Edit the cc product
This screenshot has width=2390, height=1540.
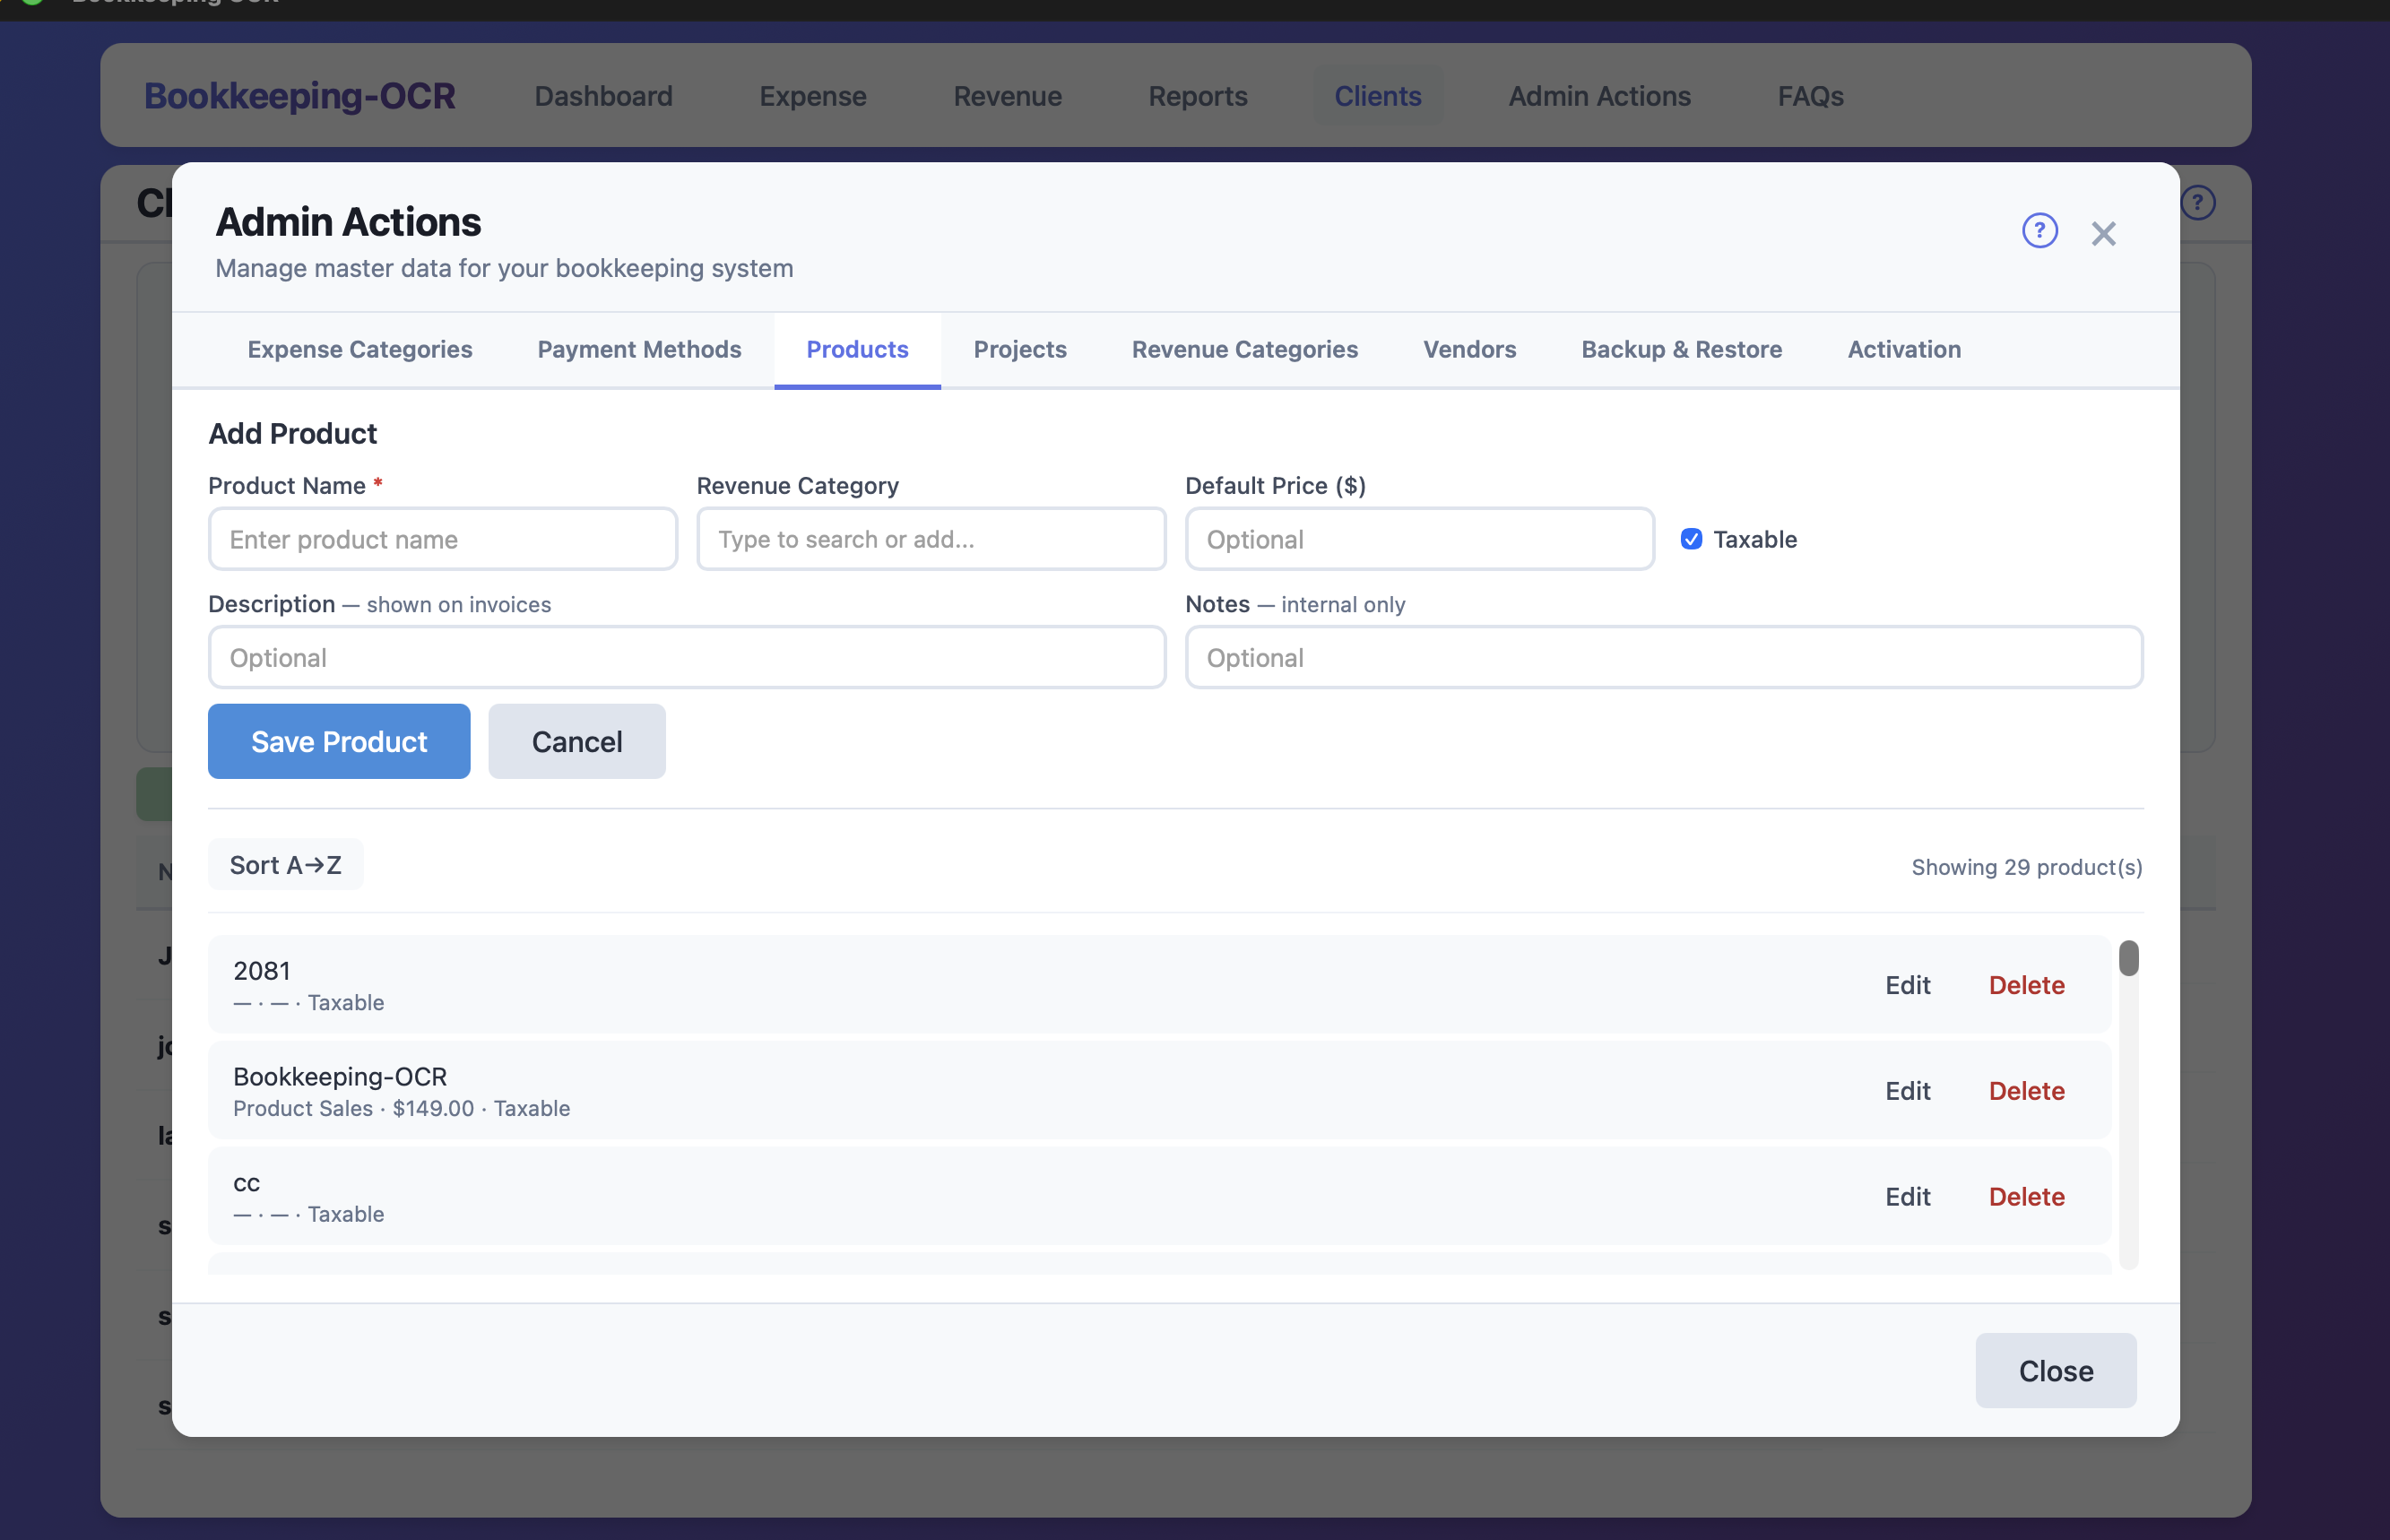click(1907, 1197)
